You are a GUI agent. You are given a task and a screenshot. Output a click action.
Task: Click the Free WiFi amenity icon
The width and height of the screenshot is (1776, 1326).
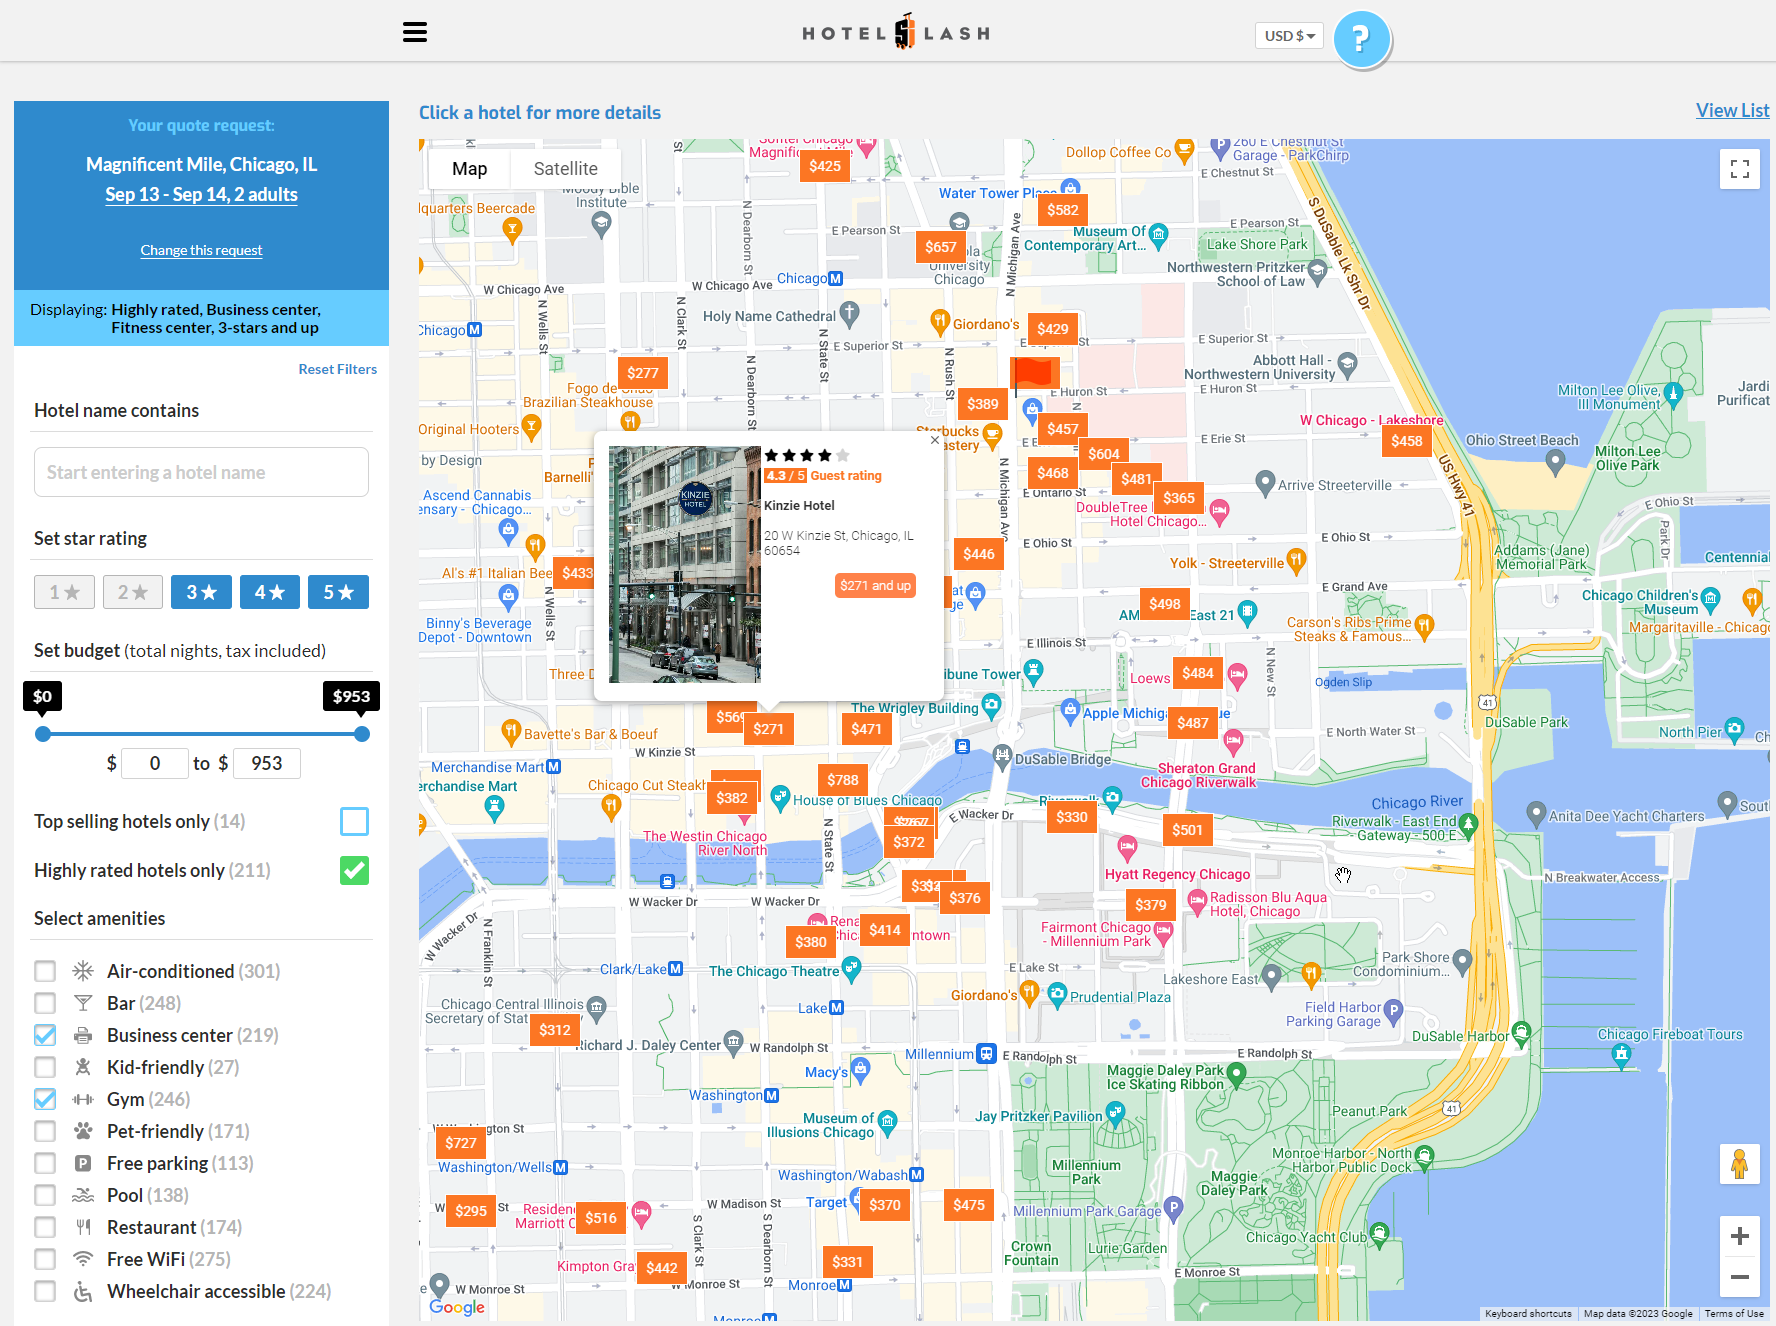[x=82, y=1259]
